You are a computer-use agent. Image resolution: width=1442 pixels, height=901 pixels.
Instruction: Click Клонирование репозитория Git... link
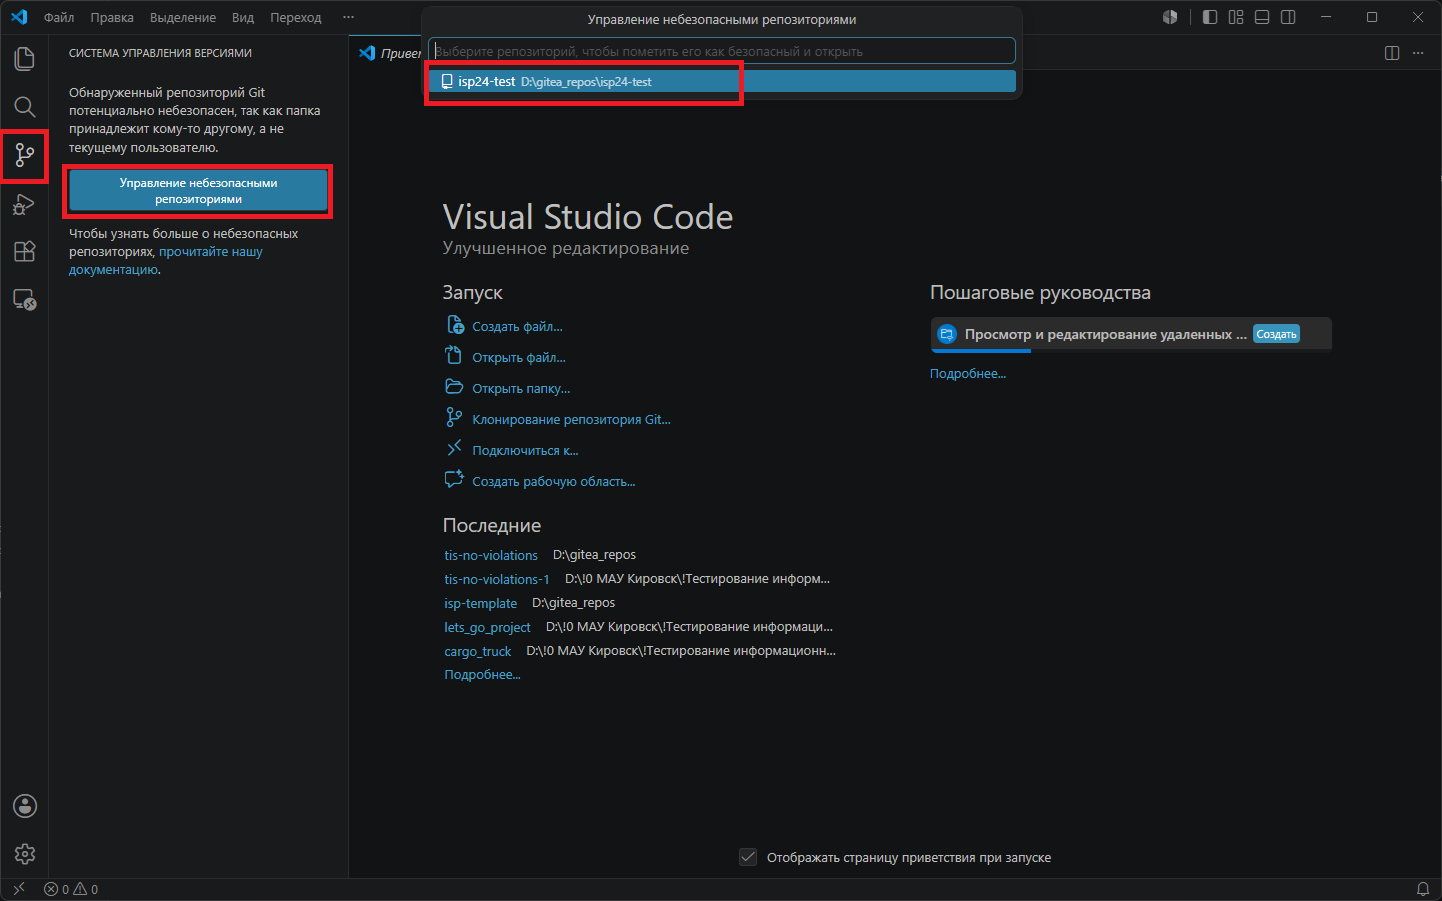coord(571,419)
